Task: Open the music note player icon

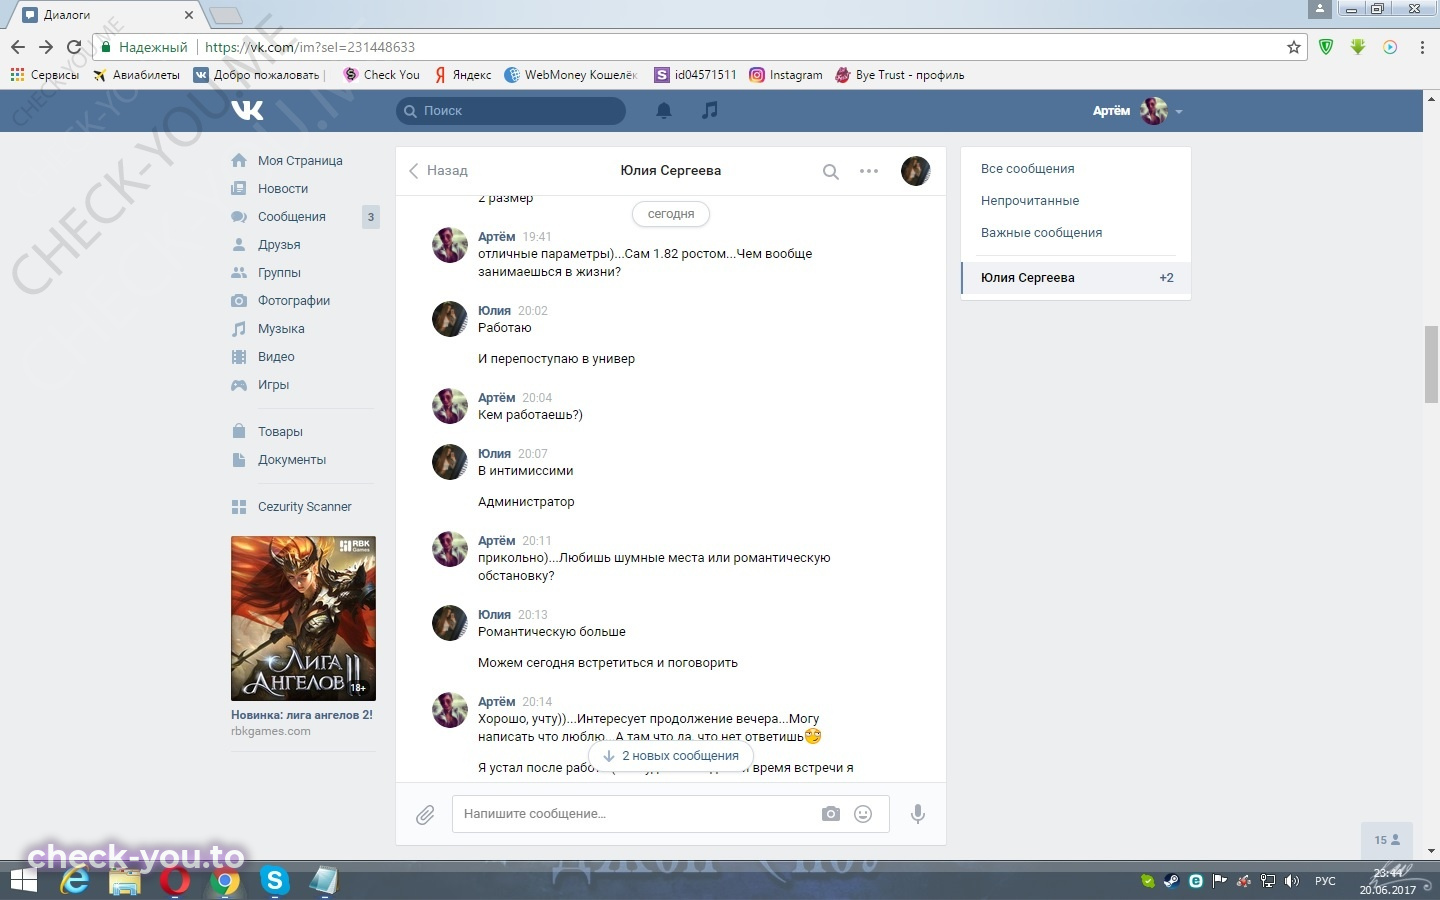Action: tap(710, 110)
